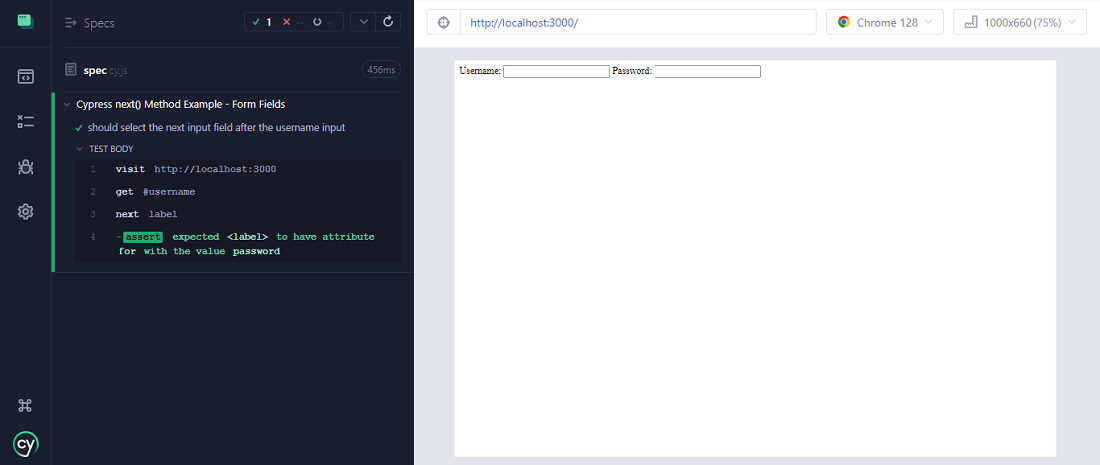The image size is (1100, 465).
Task: Open the viewport size 1000x660 dropdown
Action: (x=1020, y=22)
